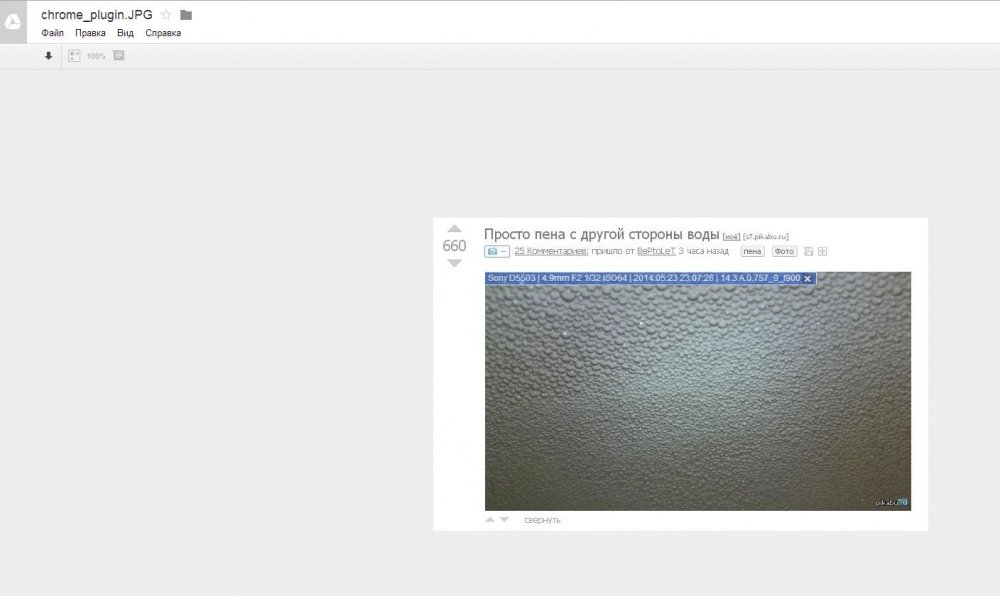Click the downvote arrow below 660
The image size is (1000, 596).
click(454, 263)
